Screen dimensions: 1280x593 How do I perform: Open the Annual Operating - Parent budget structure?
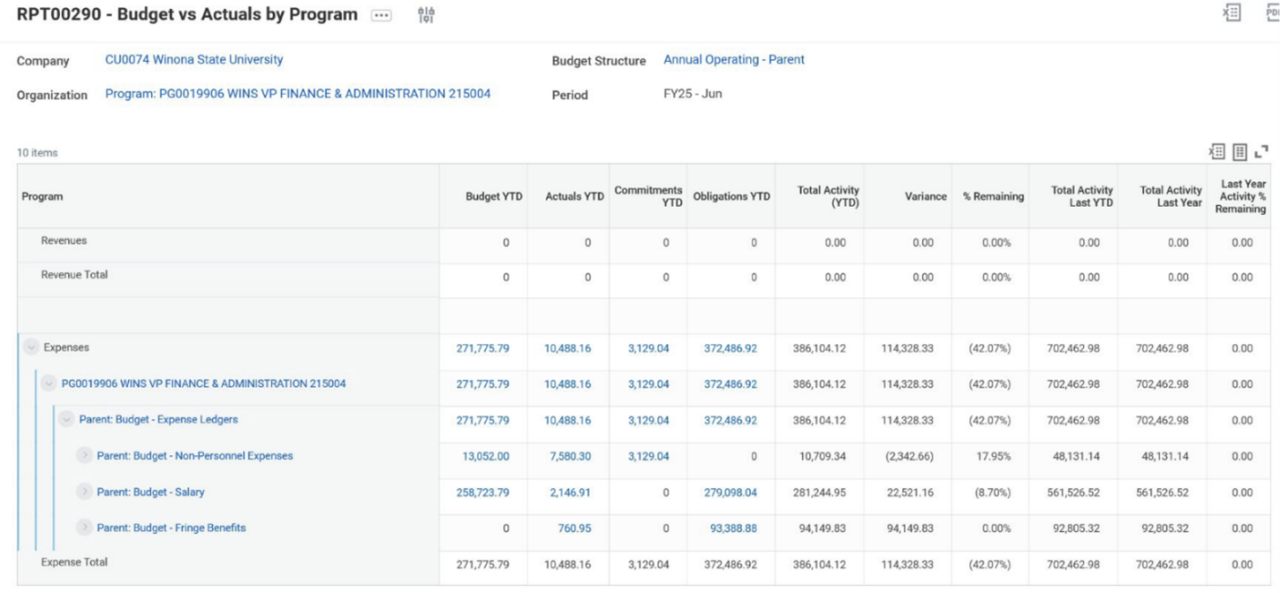tap(734, 59)
